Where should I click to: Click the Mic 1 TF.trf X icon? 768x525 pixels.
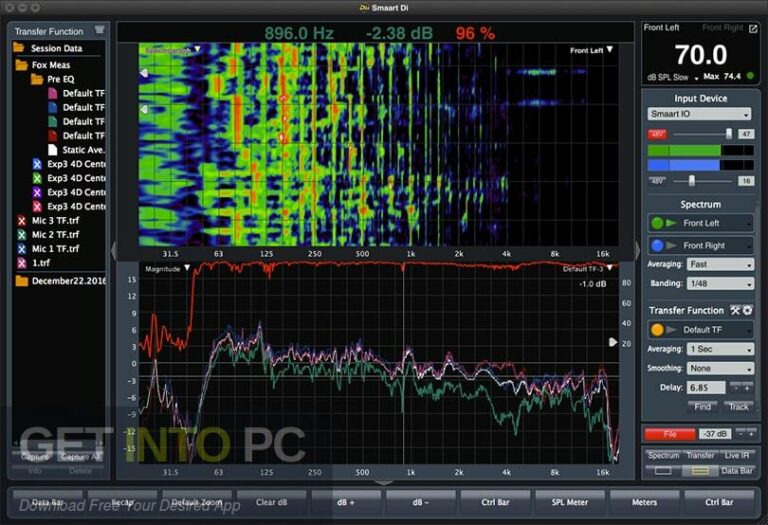click(22, 249)
